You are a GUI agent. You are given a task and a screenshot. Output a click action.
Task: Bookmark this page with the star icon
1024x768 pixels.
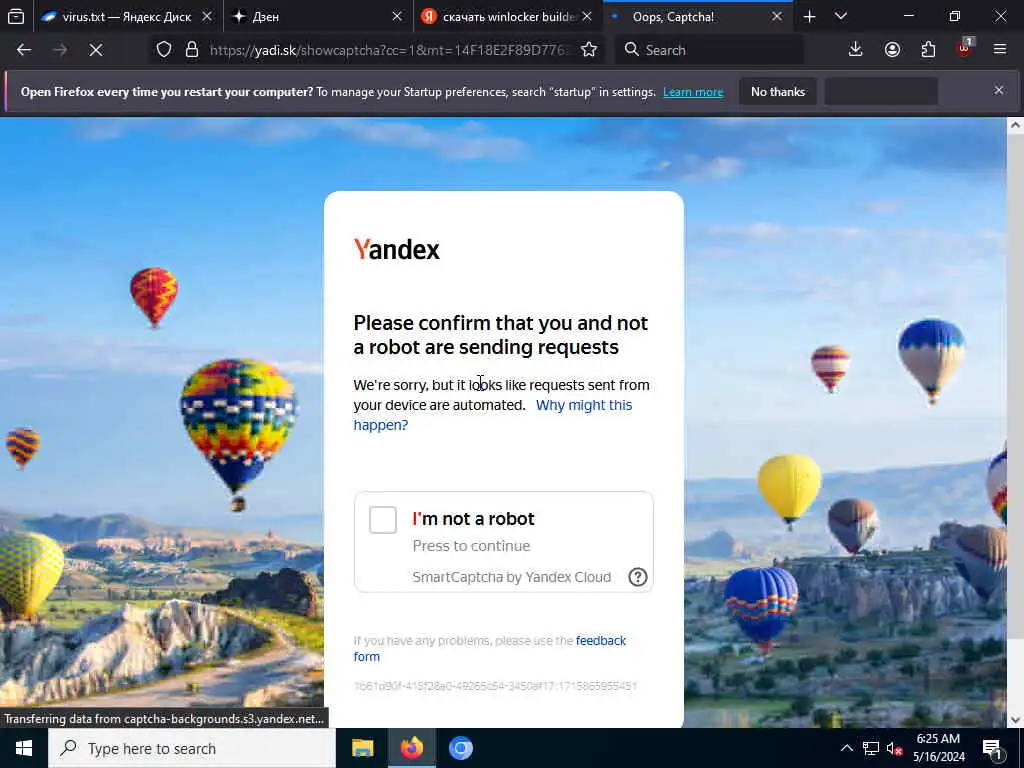pos(588,50)
